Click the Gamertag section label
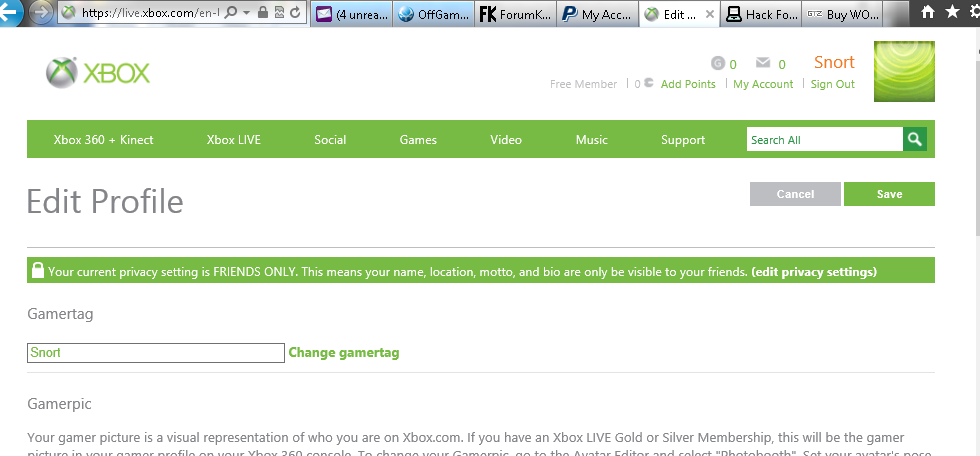Screen dimensions: 980x456 60,314
